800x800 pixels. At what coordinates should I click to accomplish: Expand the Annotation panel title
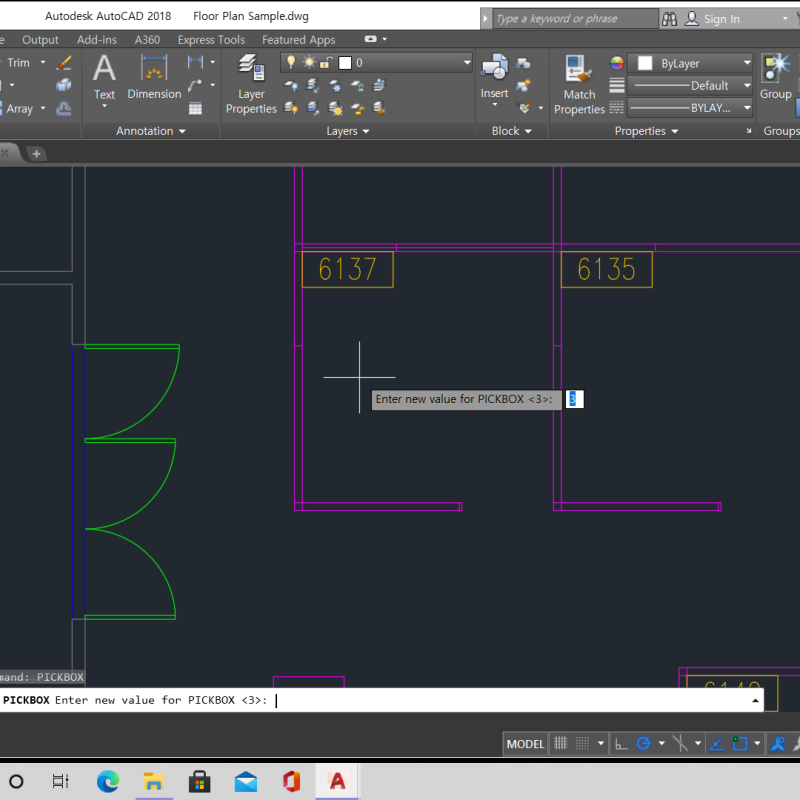pyautogui.click(x=151, y=131)
